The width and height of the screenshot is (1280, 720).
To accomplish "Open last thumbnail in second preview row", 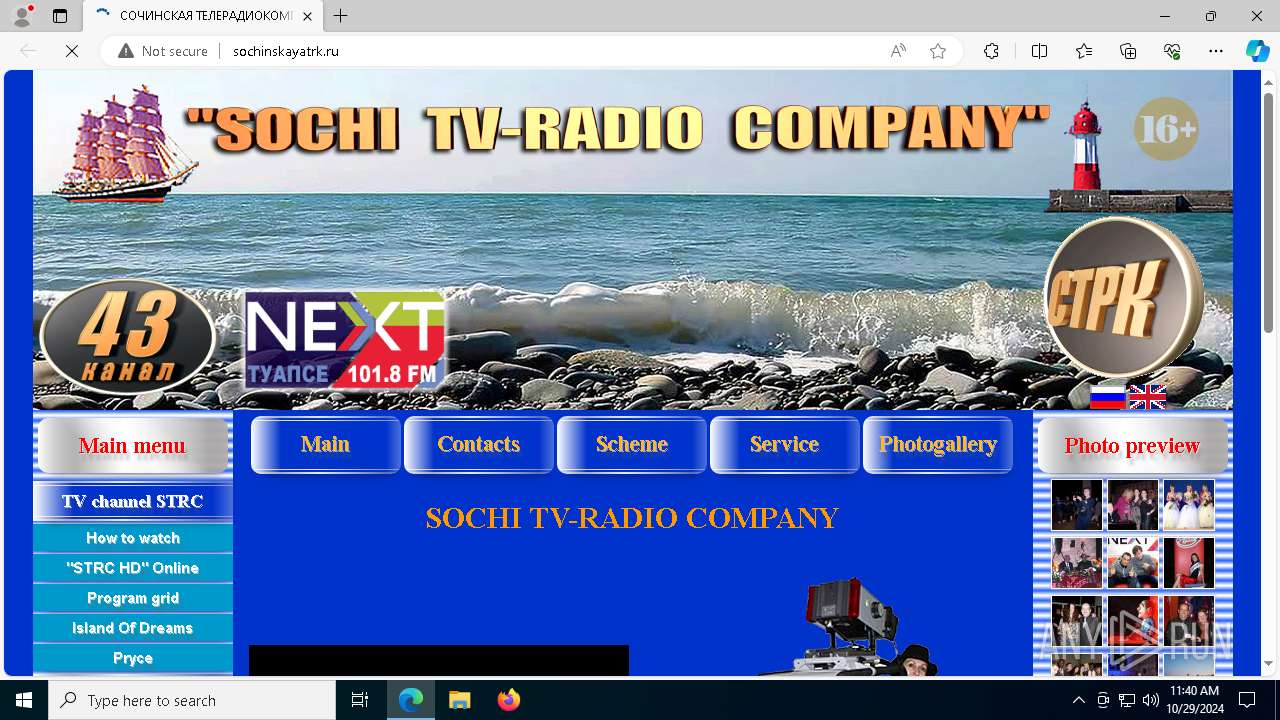I will pos(1189,563).
